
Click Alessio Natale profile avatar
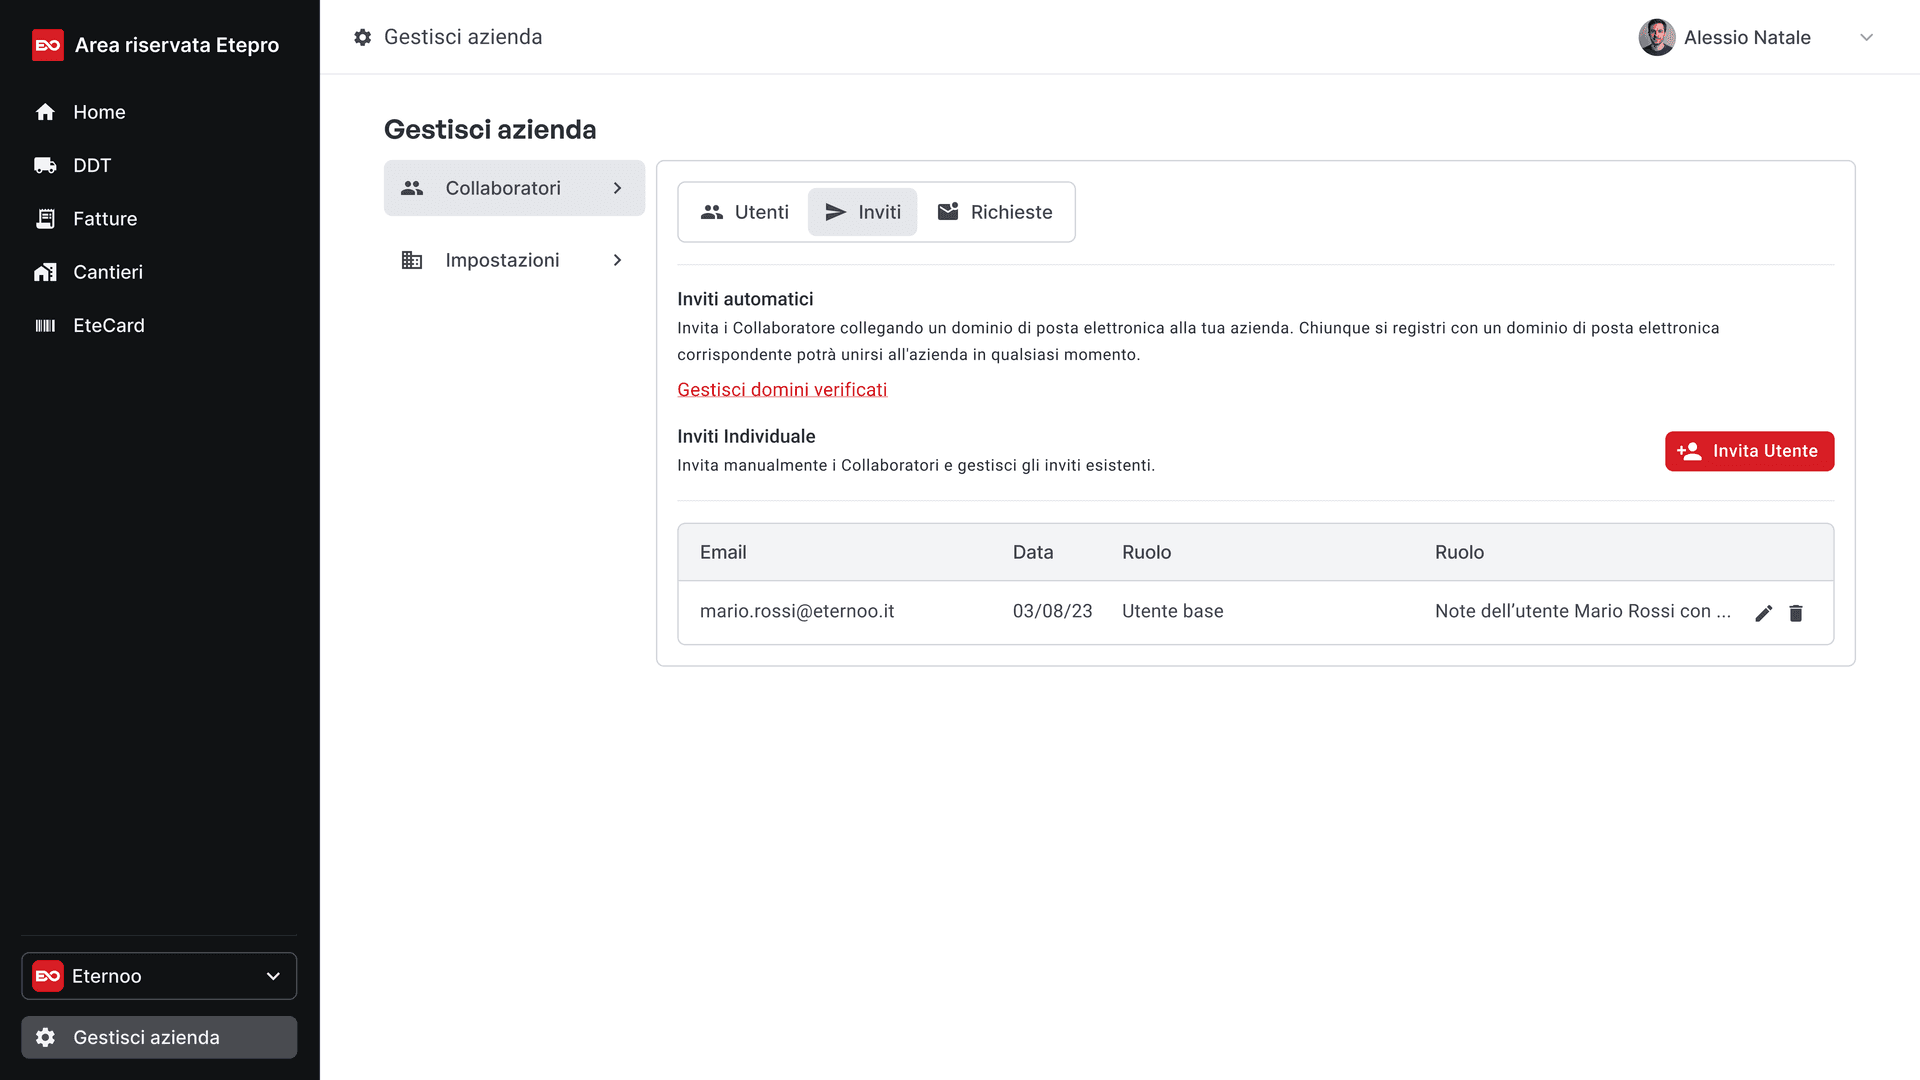coord(1656,38)
